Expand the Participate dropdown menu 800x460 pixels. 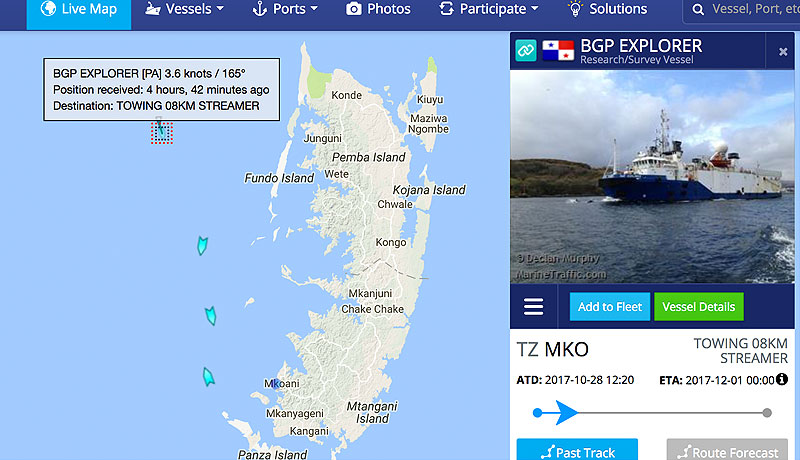coord(489,9)
